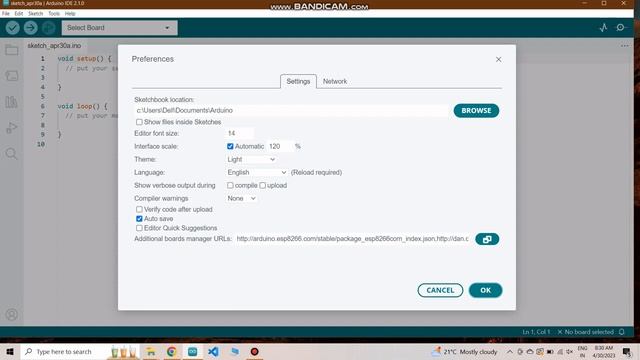Select the sketch_apr30a.ino editor tab

coord(54,46)
